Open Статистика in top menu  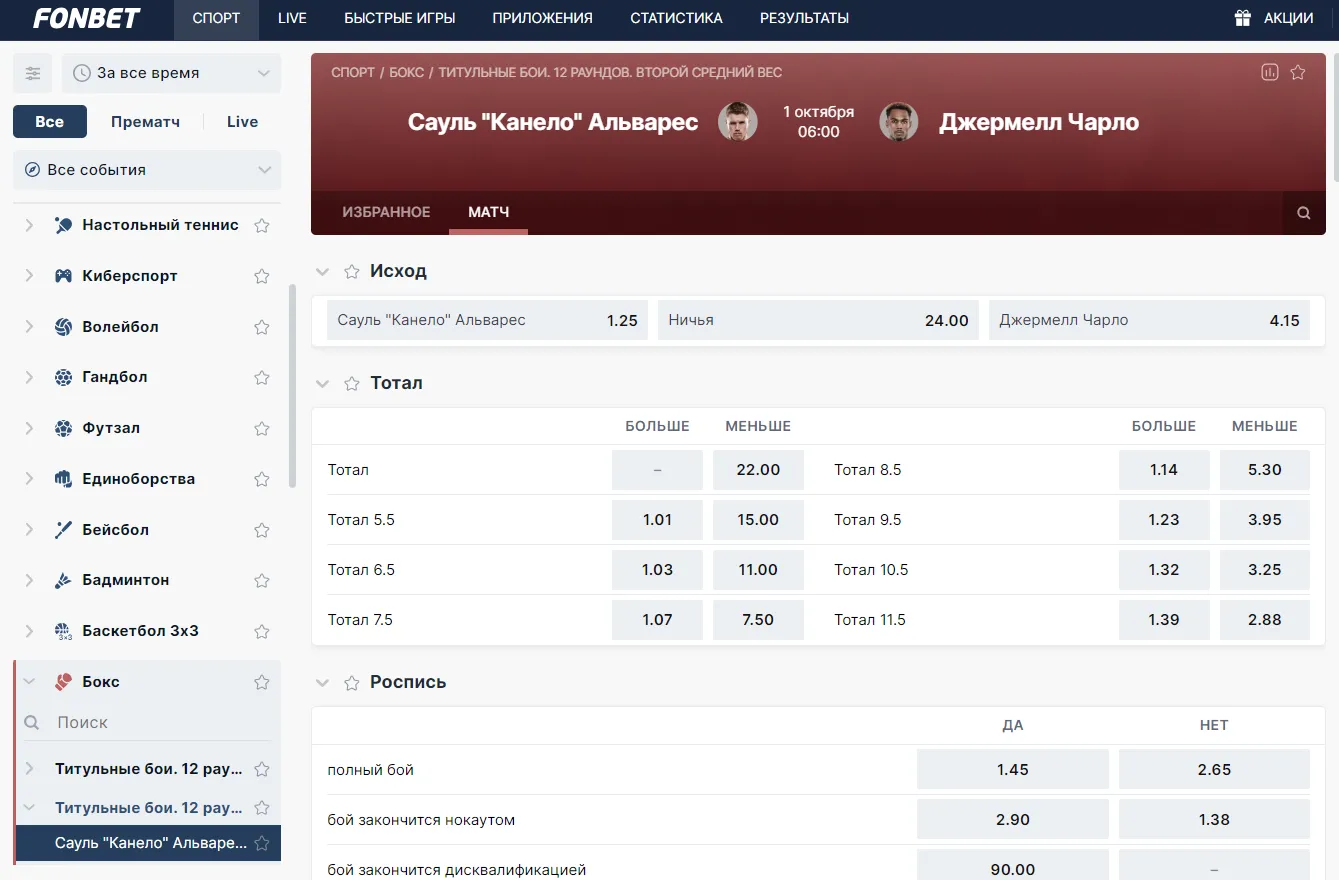point(676,18)
